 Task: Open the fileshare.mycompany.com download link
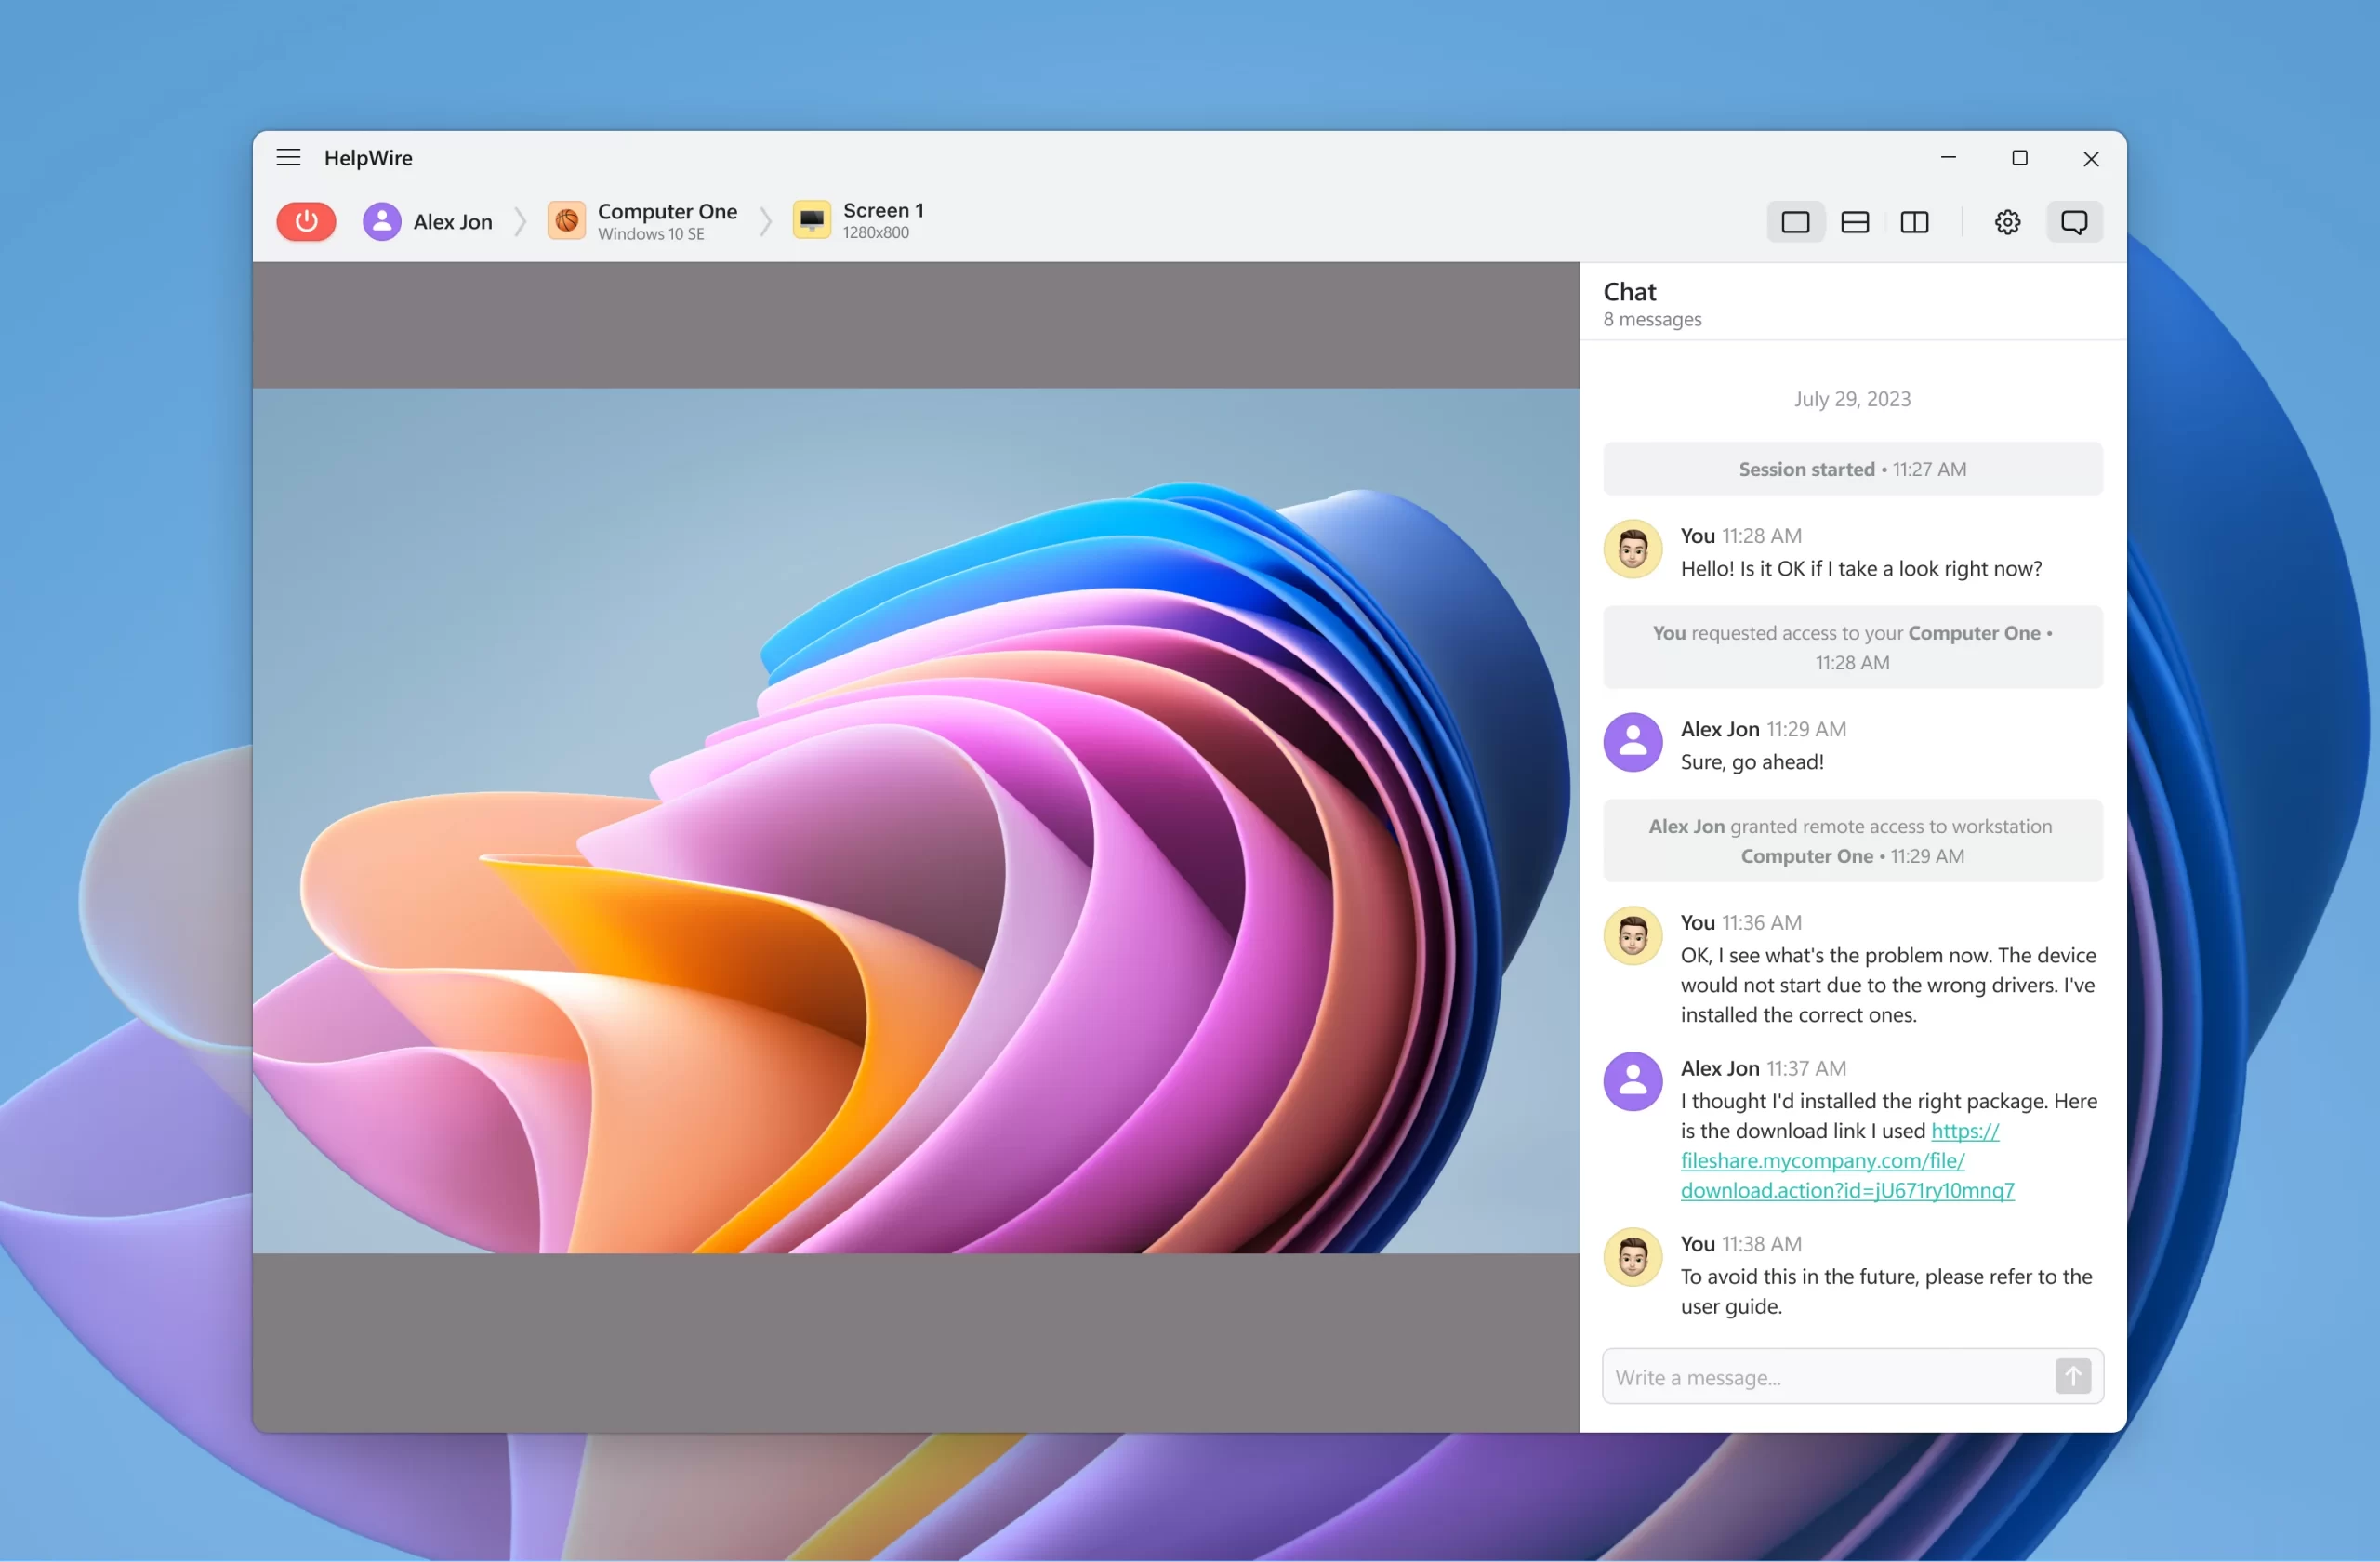[1846, 1160]
